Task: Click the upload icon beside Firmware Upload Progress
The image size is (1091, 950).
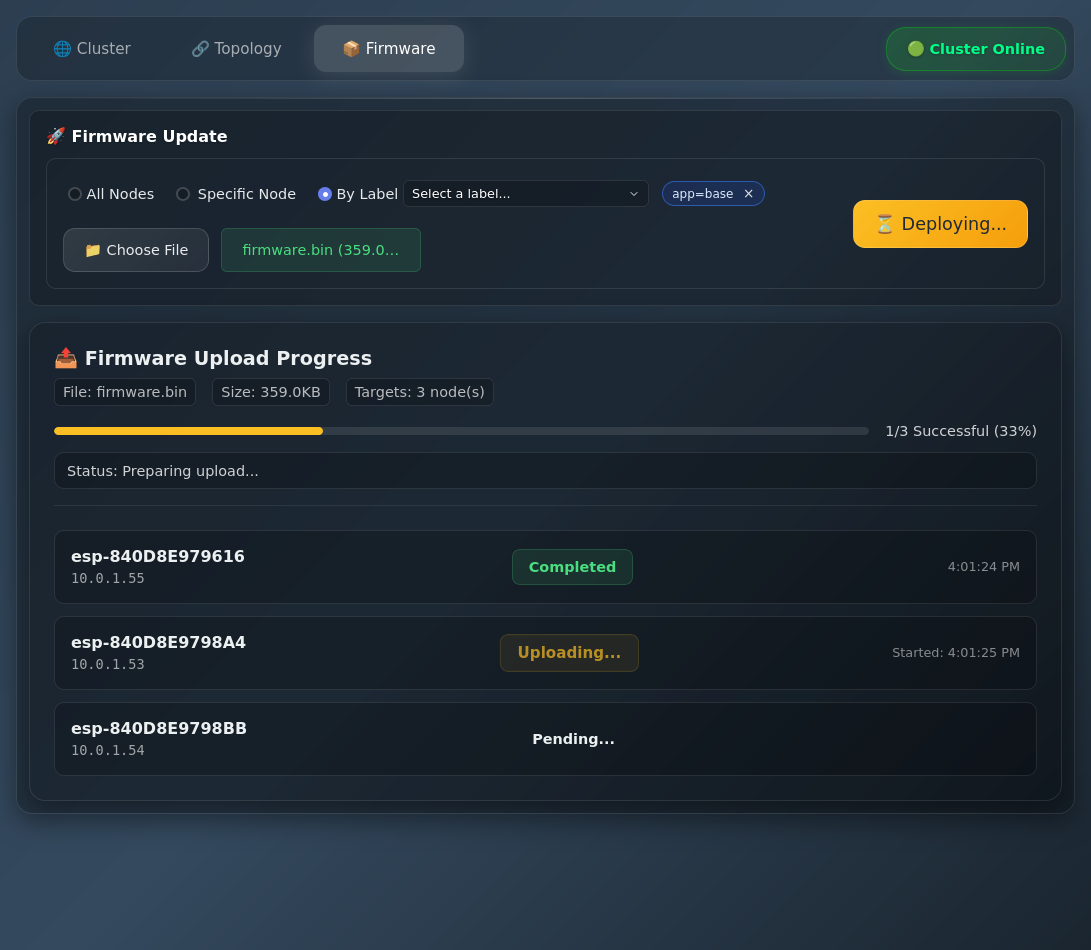Action: (x=66, y=358)
